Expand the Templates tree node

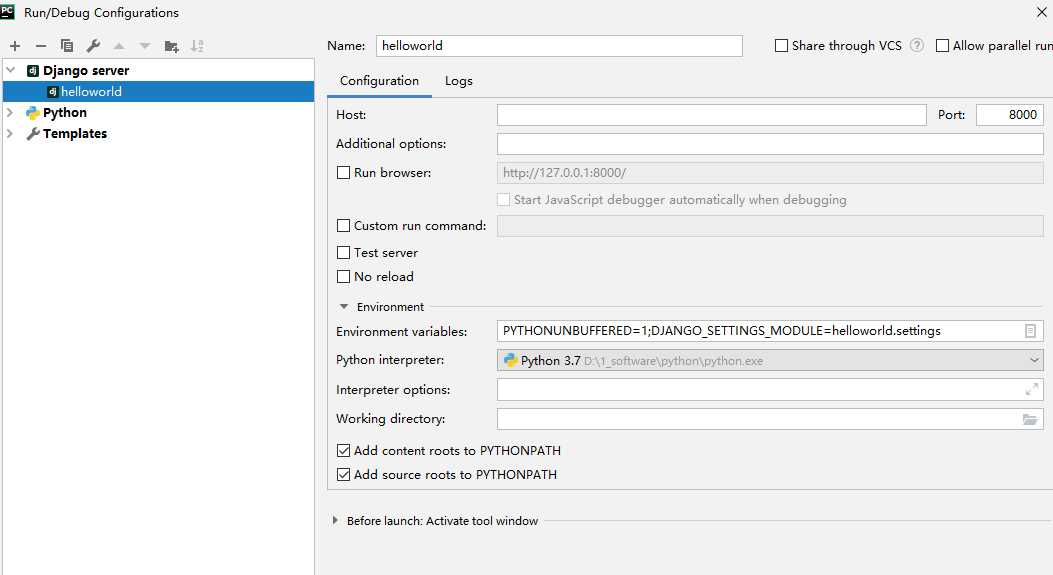point(10,134)
